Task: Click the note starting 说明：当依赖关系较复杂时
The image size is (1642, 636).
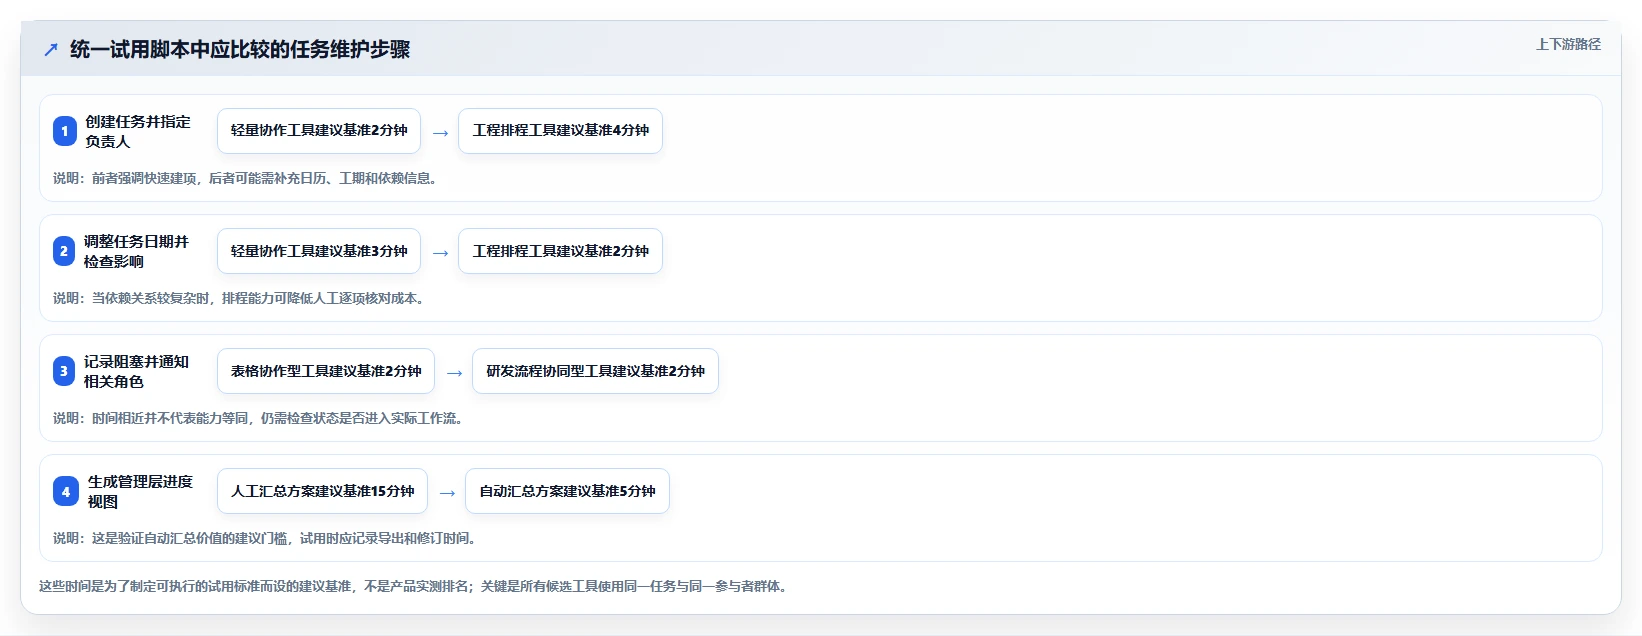Action: click(241, 298)
